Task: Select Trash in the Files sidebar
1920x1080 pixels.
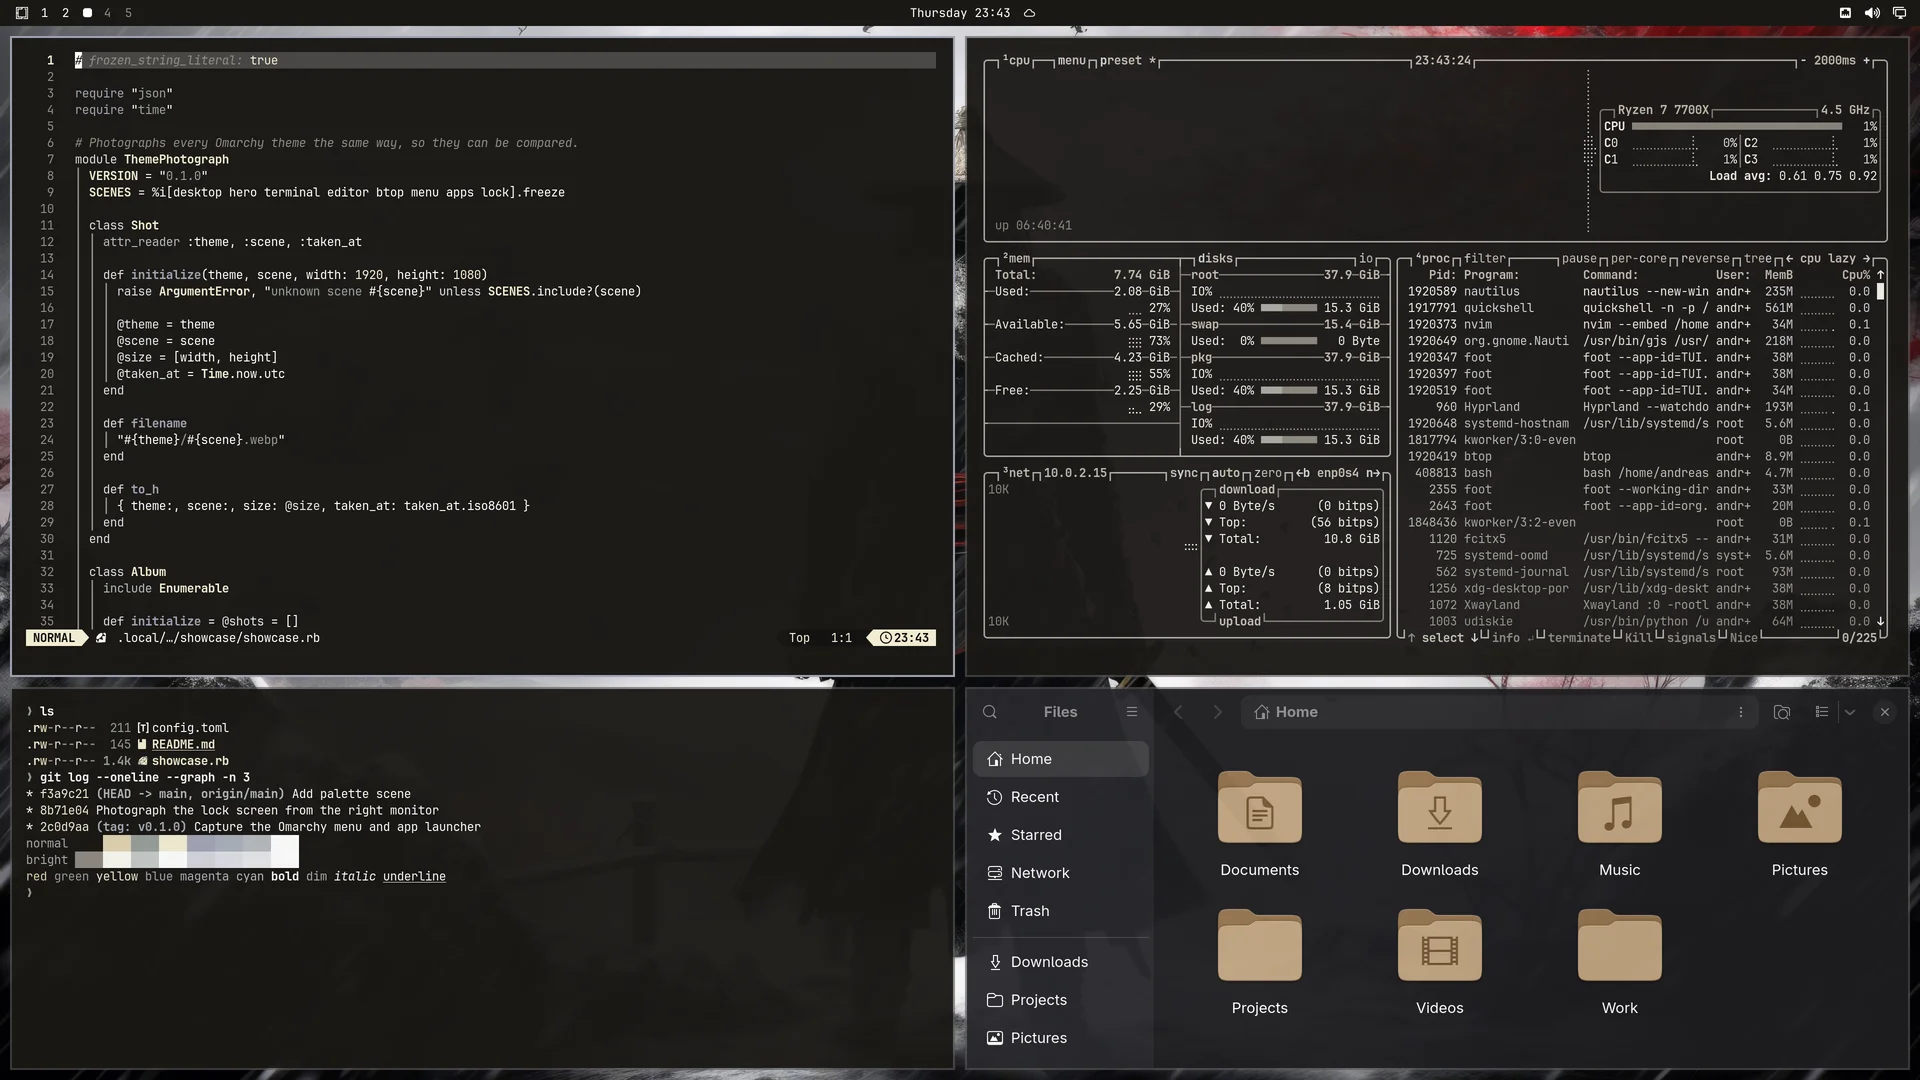Action: [x=1061, y=911]
